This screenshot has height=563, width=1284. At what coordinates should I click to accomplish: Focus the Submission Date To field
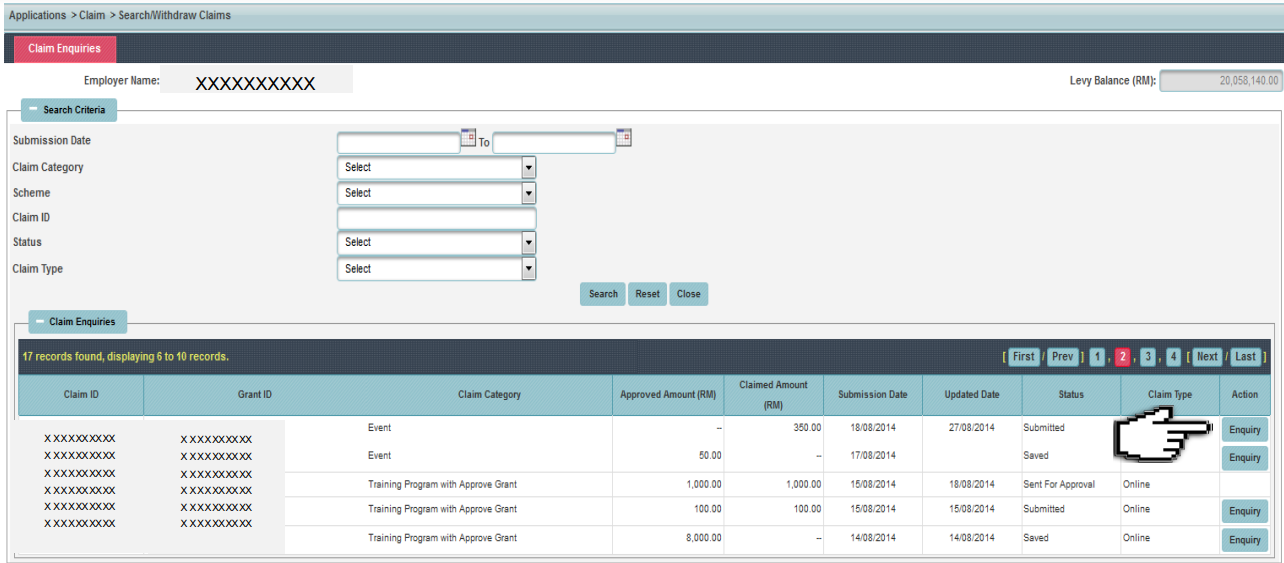tap(554, 143)
